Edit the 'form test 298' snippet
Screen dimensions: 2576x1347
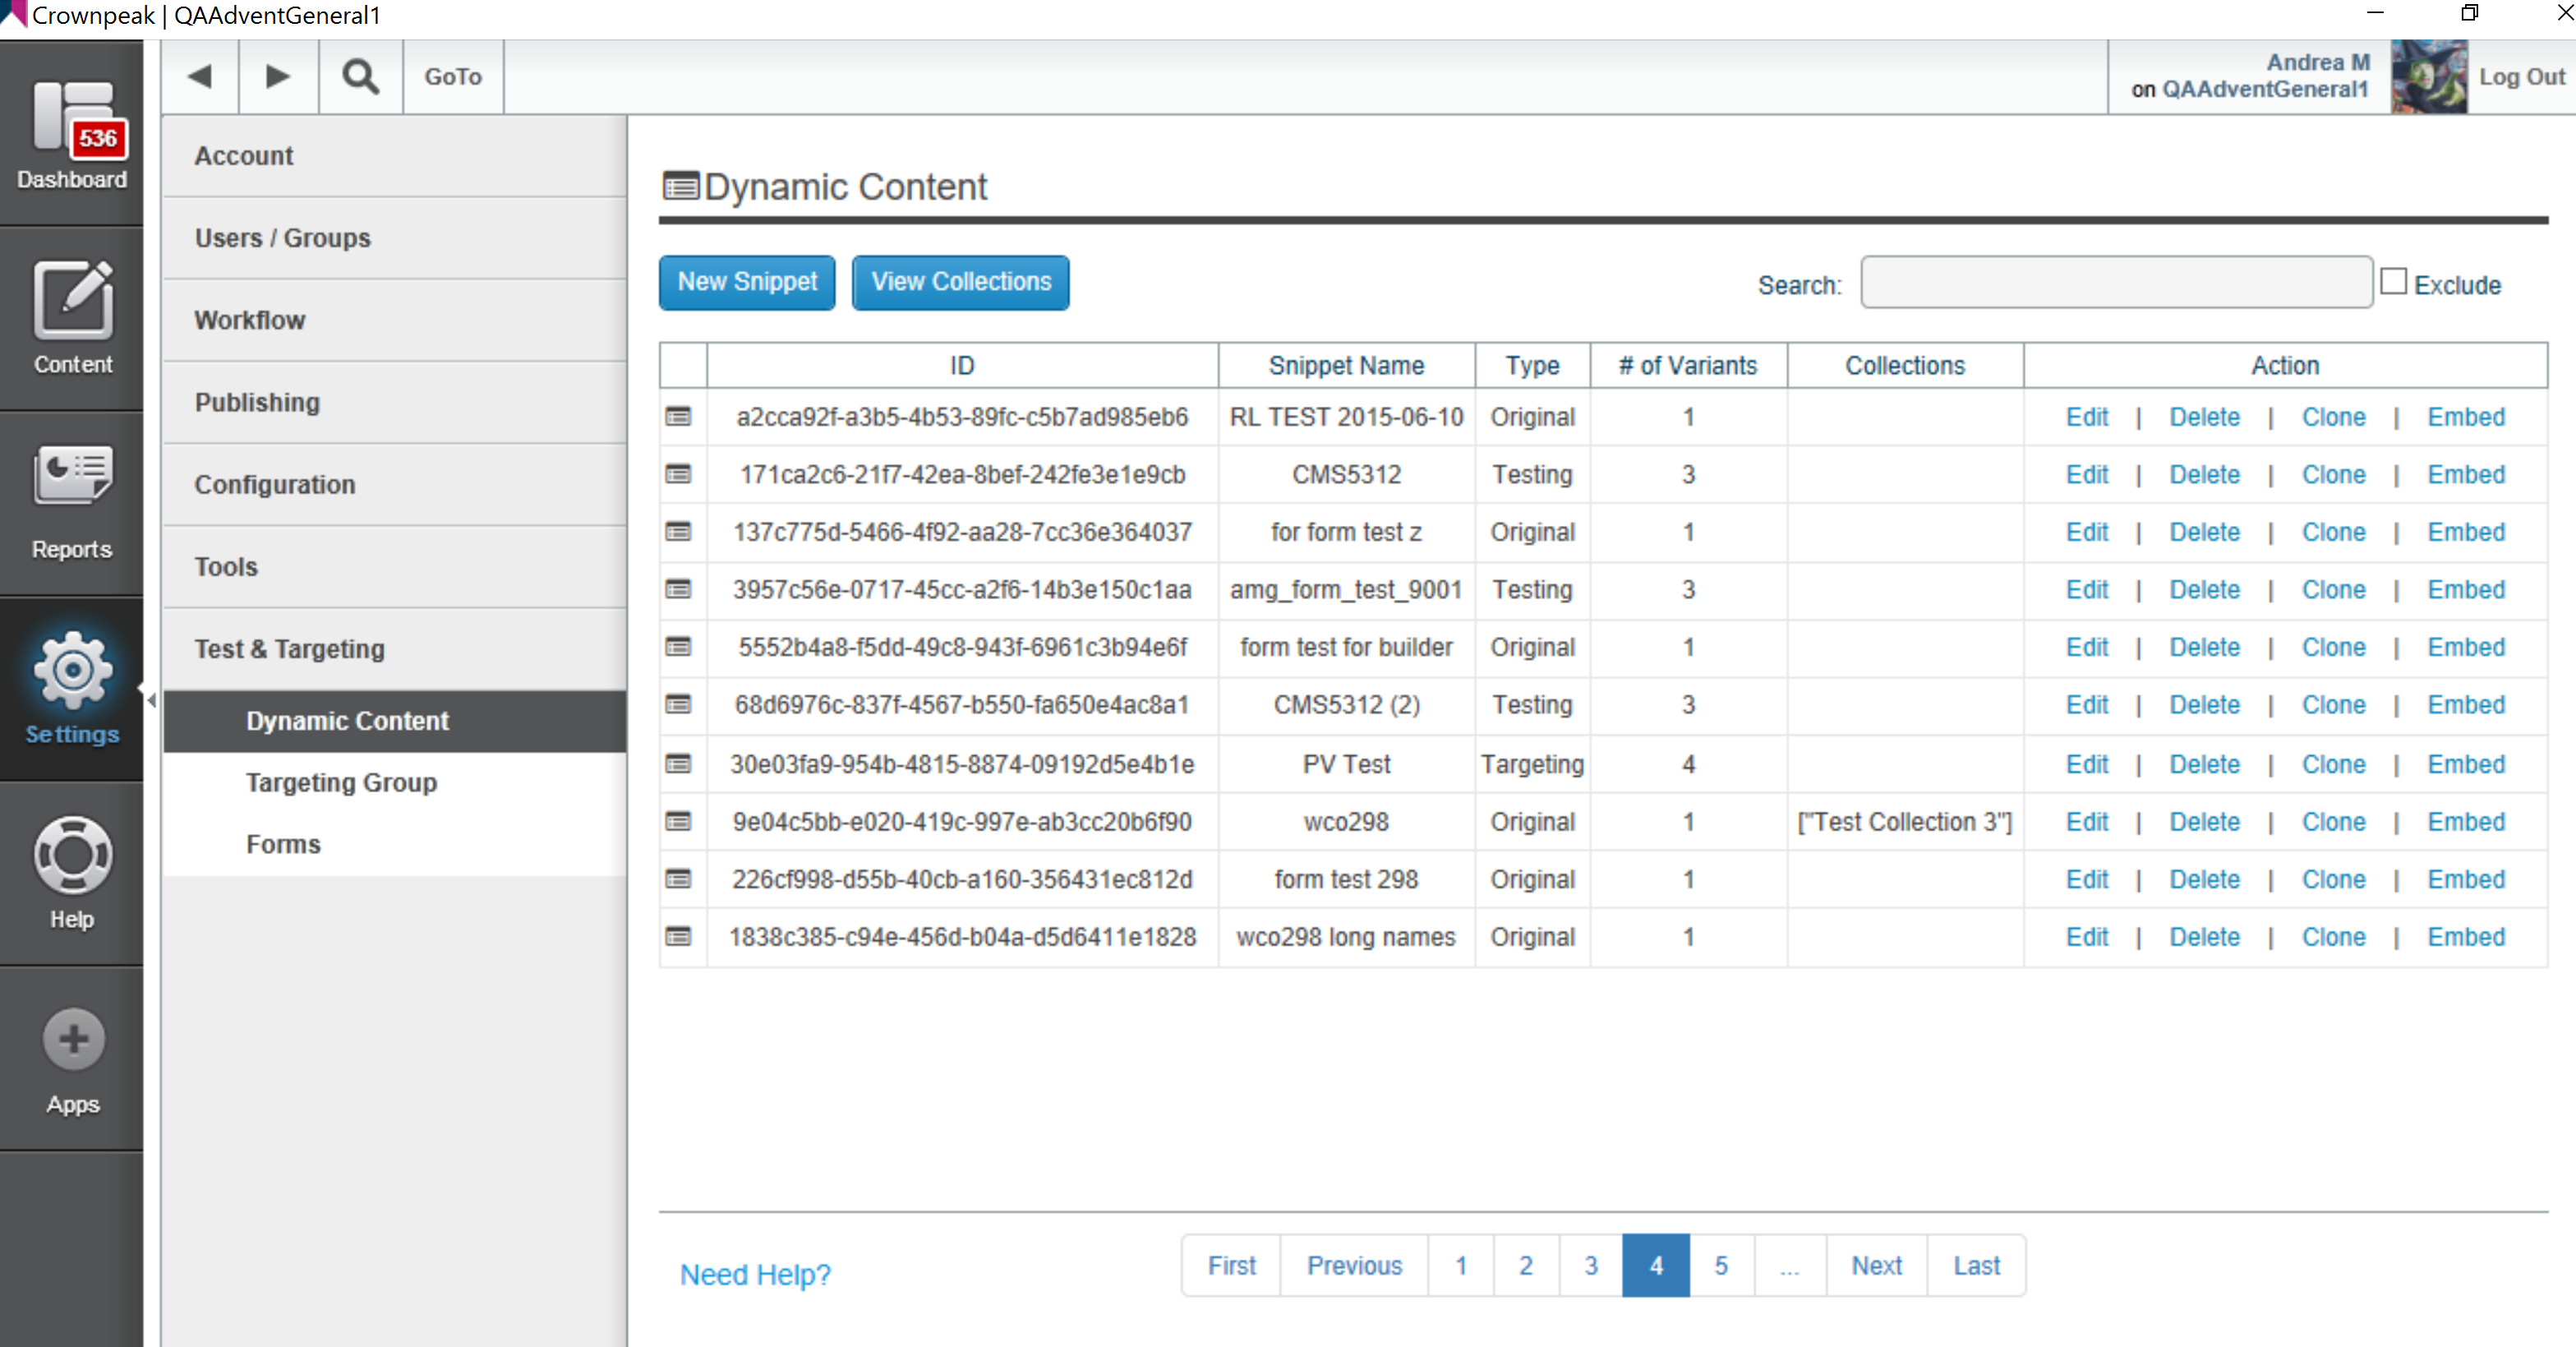[2087, 879]
